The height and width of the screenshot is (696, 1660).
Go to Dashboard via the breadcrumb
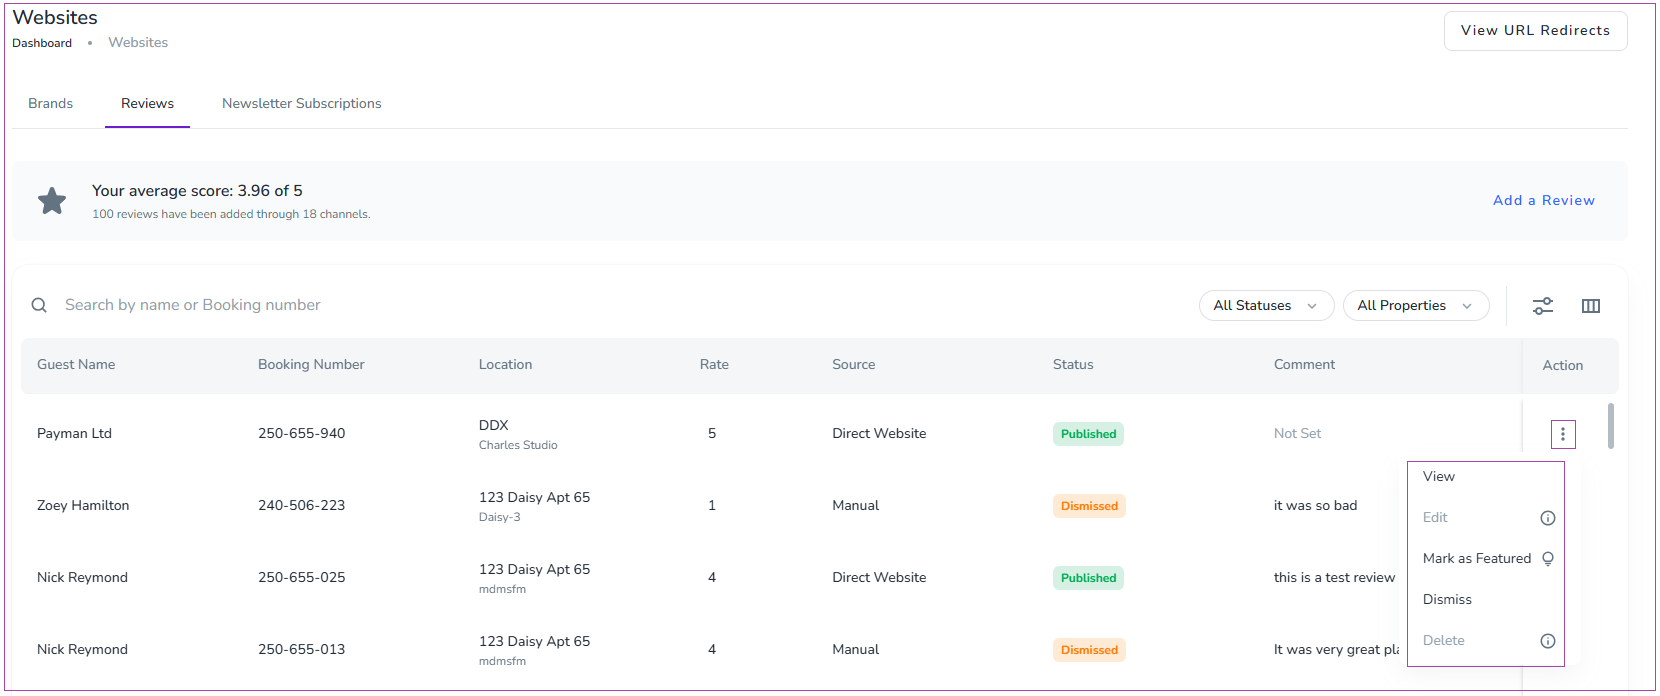42,43
